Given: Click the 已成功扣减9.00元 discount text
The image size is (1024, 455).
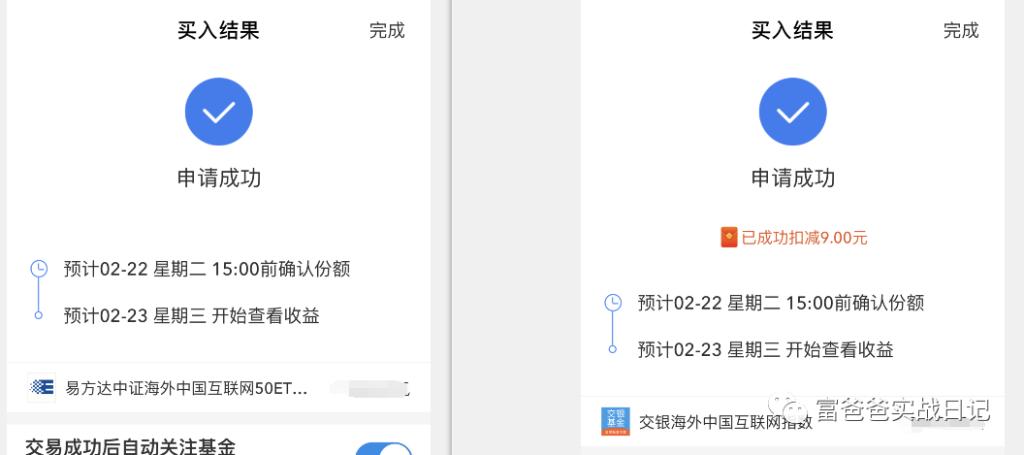Looking at the screenshot, I should click(804, 238).
